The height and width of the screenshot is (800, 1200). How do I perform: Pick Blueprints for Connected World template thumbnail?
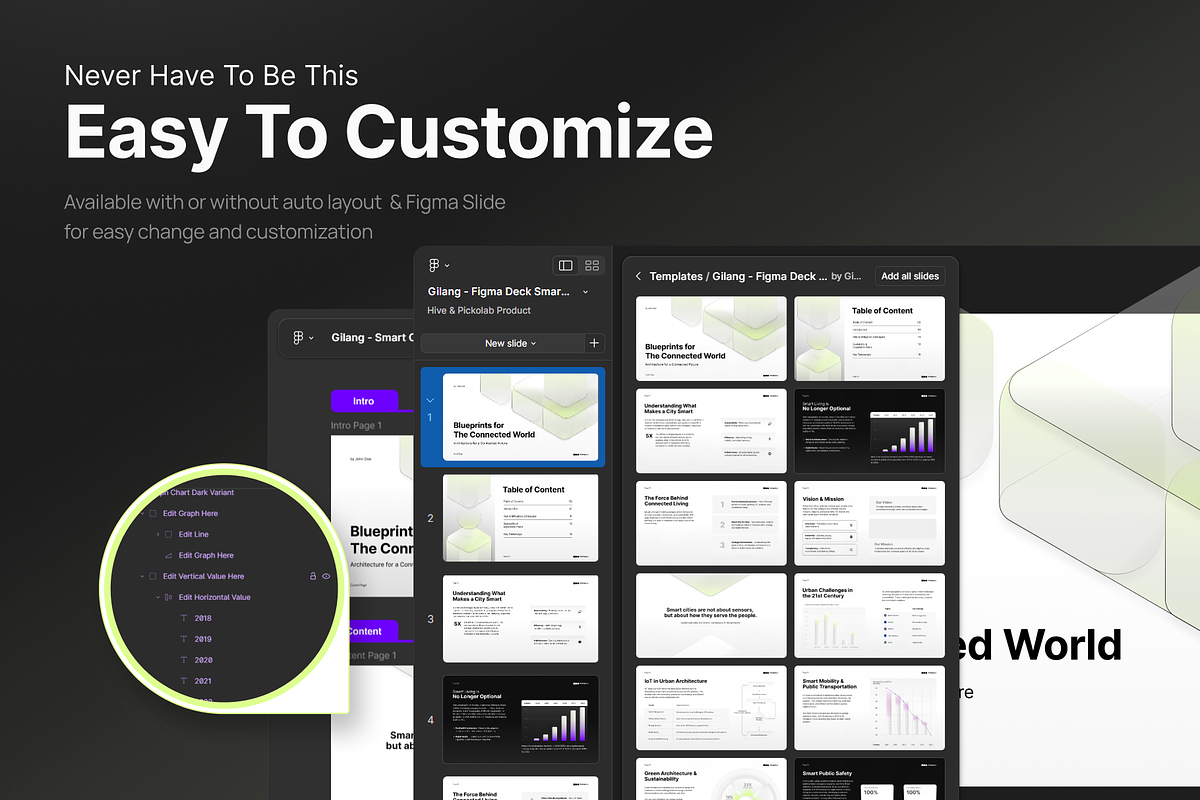711,338
